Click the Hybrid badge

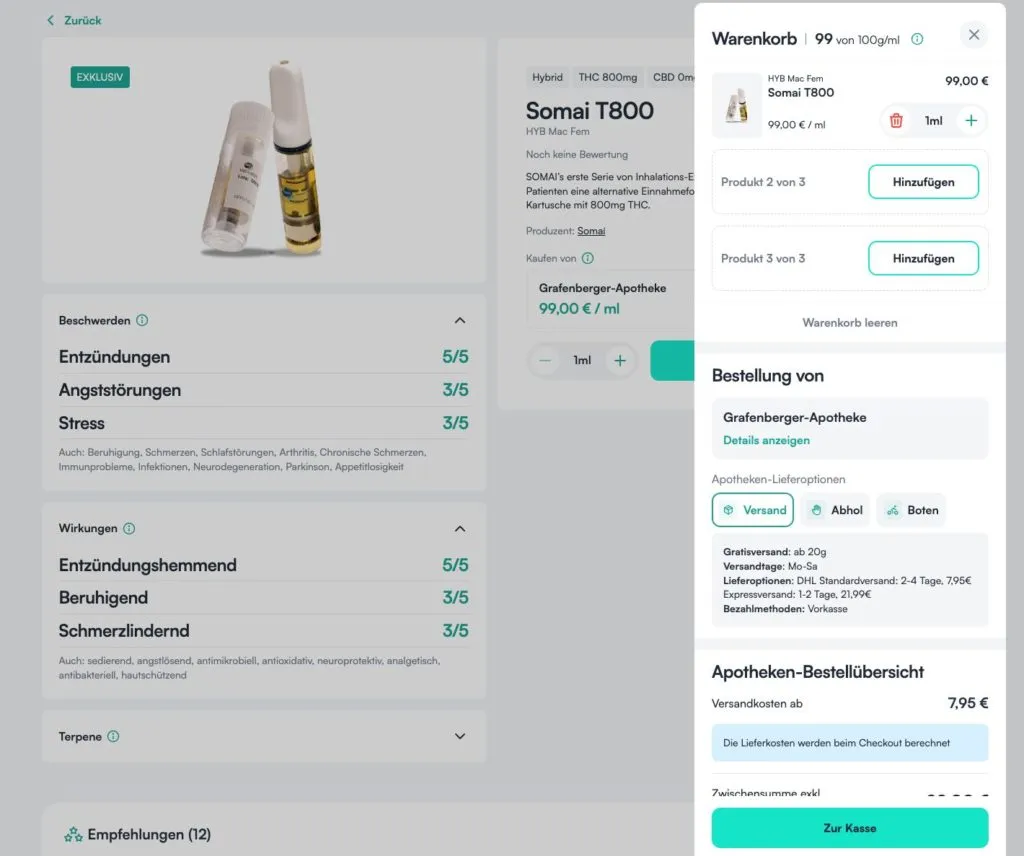pyautogui.click(x=547, y=77)
